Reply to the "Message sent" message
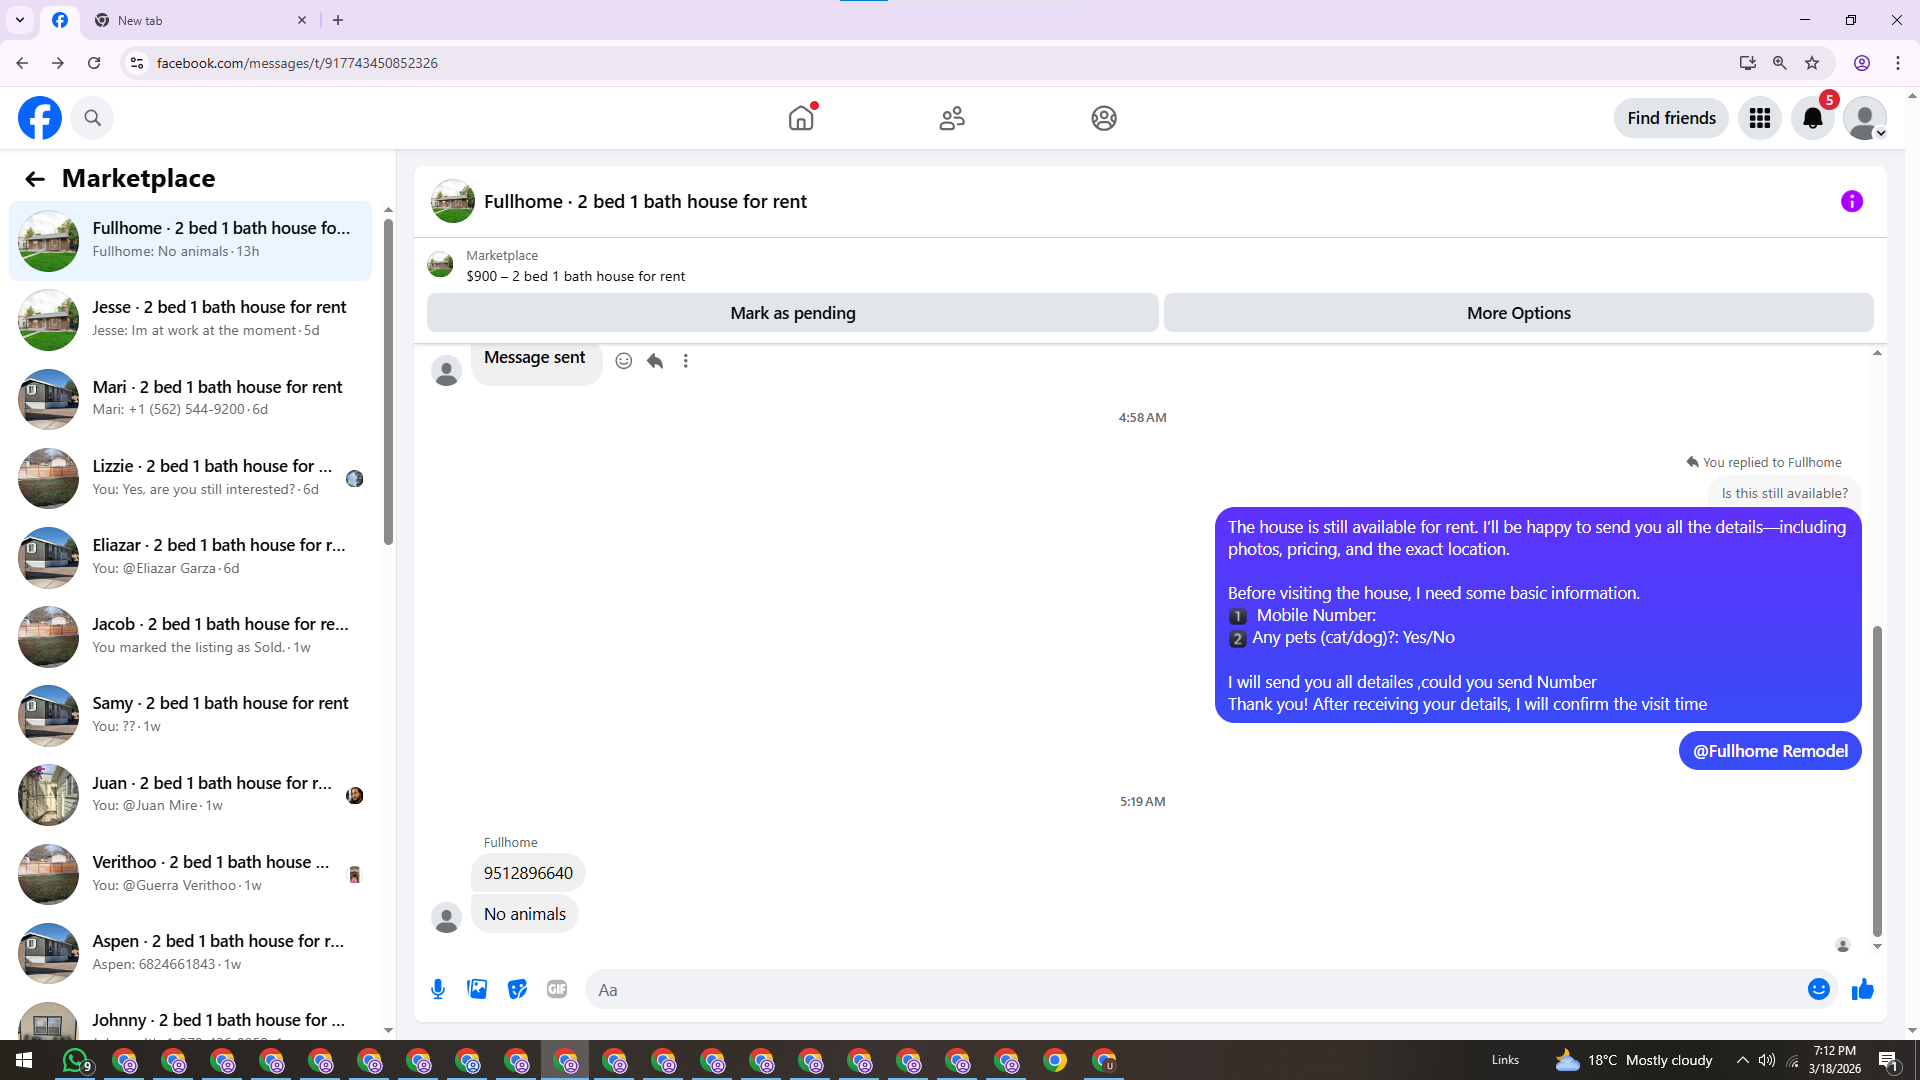 pos(655,361)
